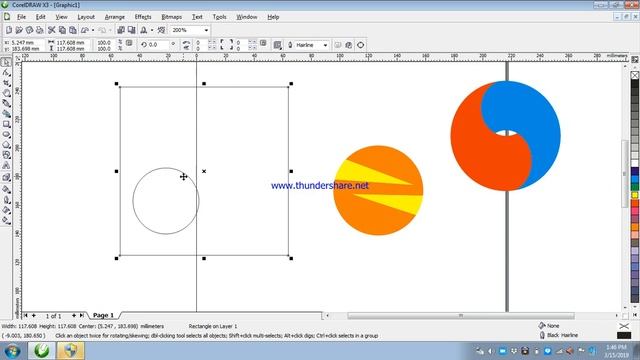This screenshot has width=640, height=360.
Task: Open the zoom level dropdown
Action: click(x=206, y=30)
